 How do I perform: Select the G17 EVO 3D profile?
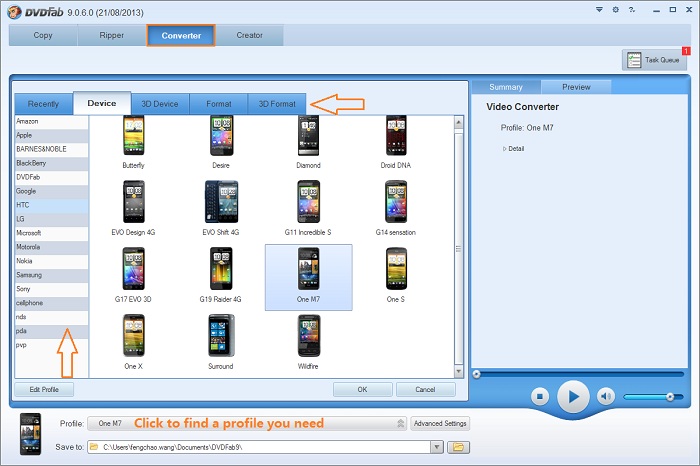133,275
